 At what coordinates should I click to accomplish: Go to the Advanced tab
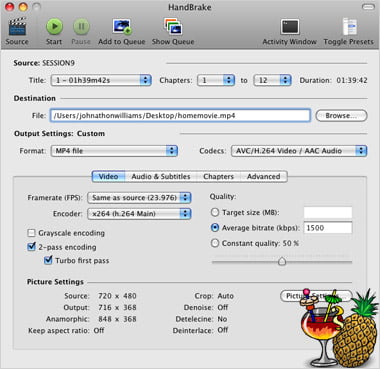[263, 177]
